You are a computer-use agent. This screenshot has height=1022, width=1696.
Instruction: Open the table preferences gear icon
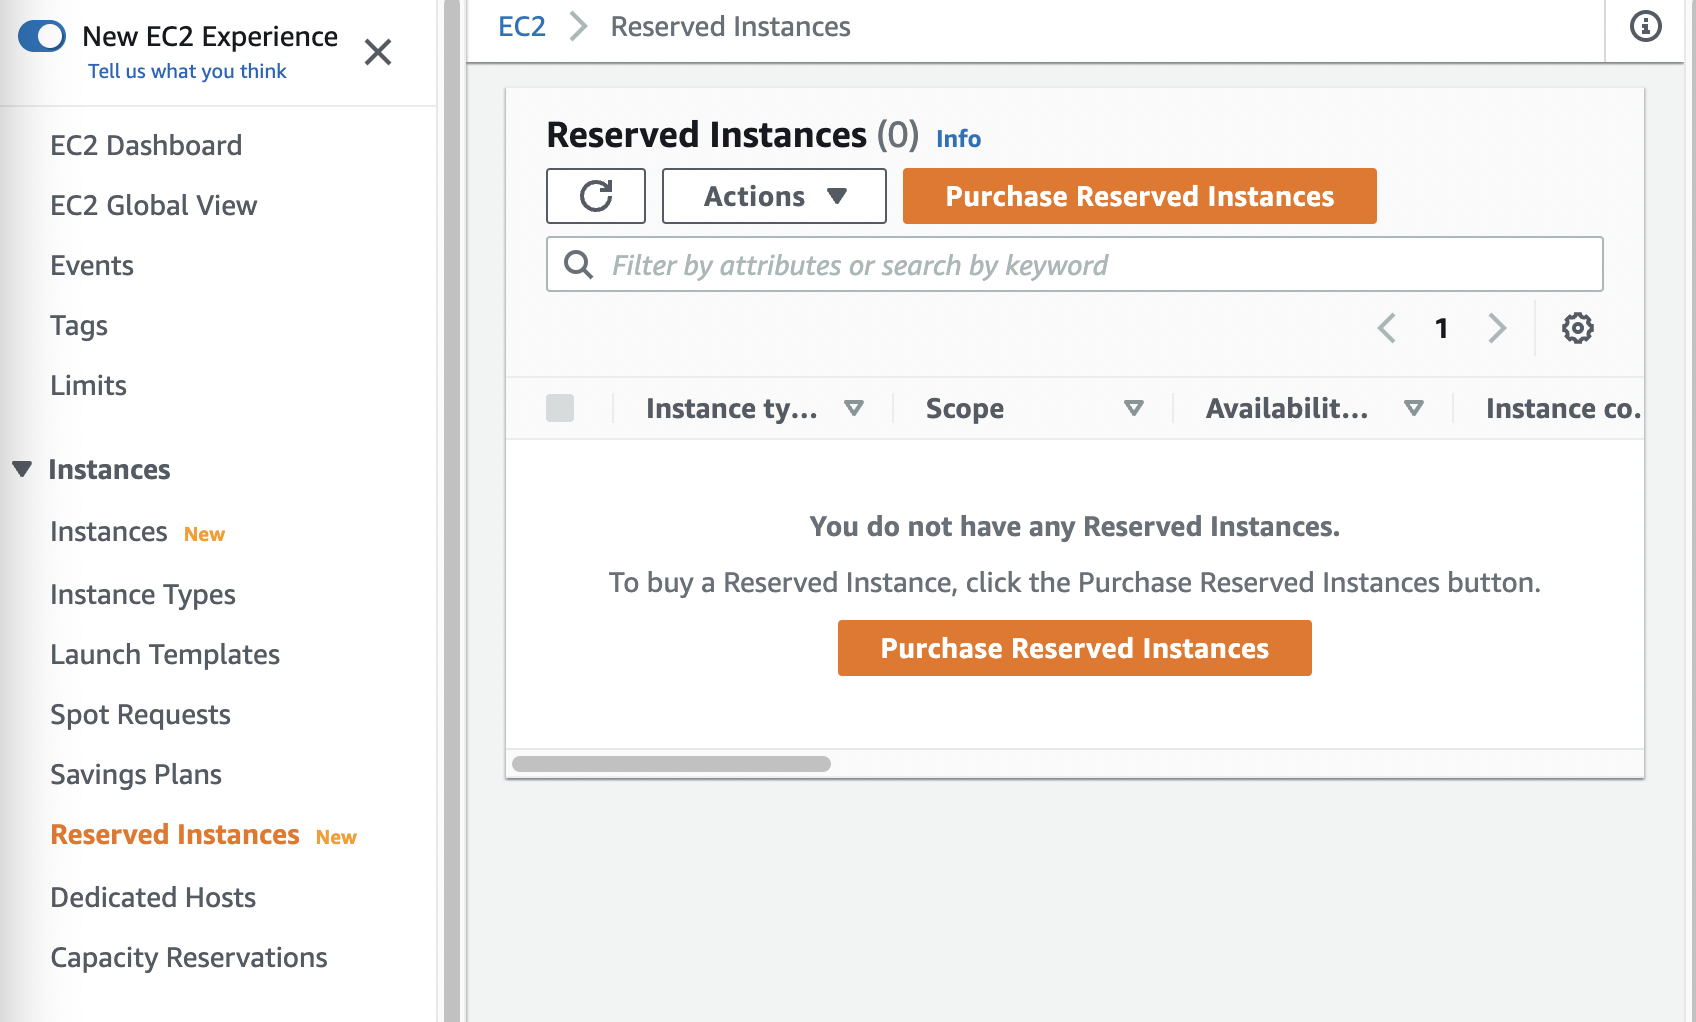pyautogui.click(x=1578, y=328)
